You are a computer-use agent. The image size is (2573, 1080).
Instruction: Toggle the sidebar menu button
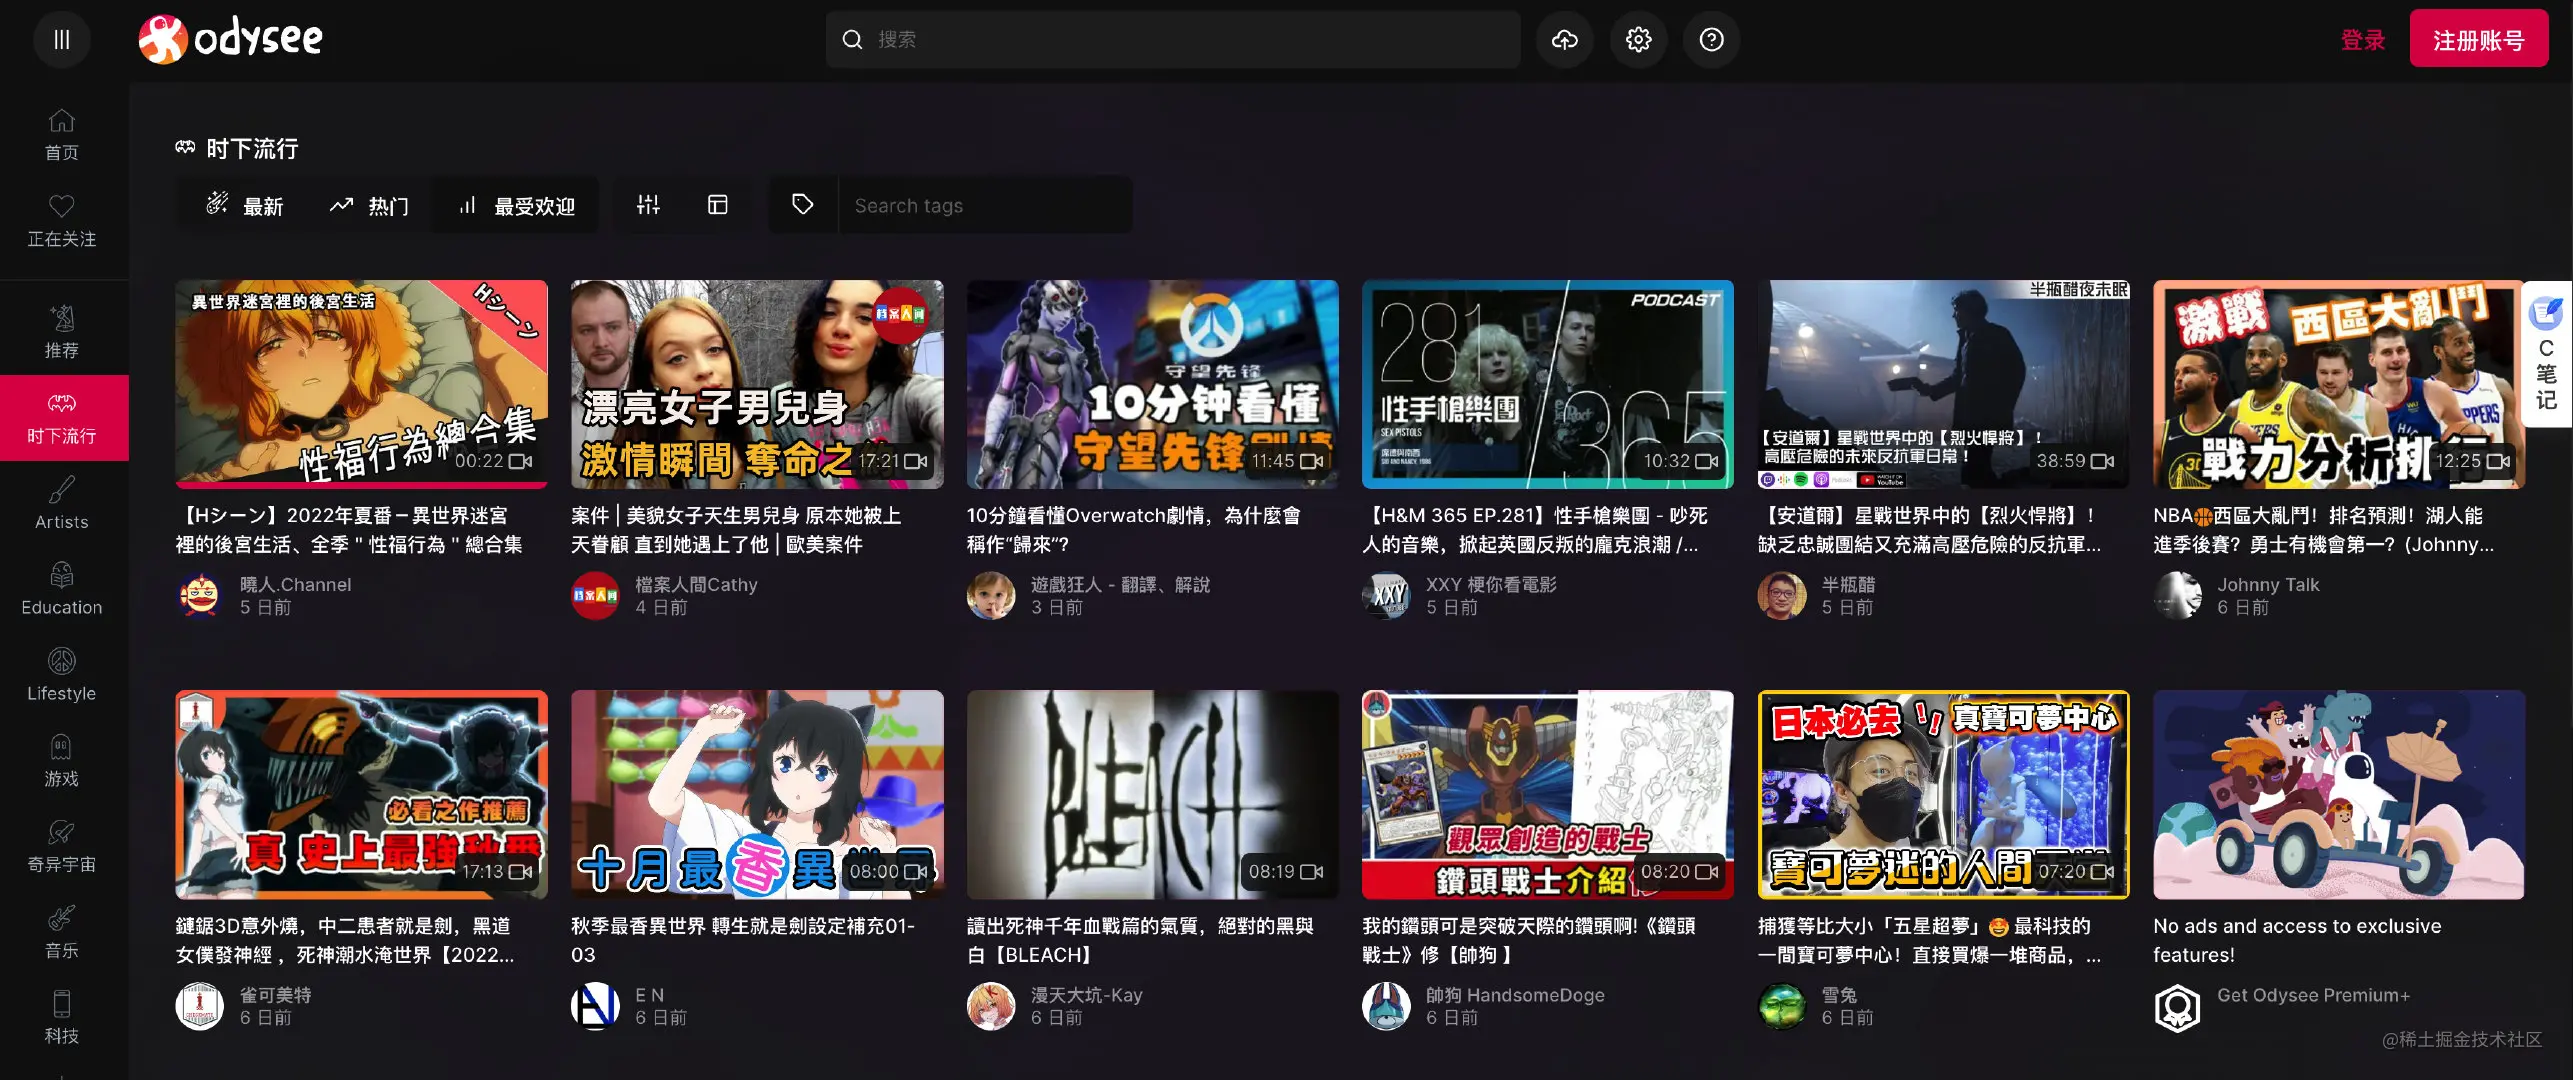(62, 40)
